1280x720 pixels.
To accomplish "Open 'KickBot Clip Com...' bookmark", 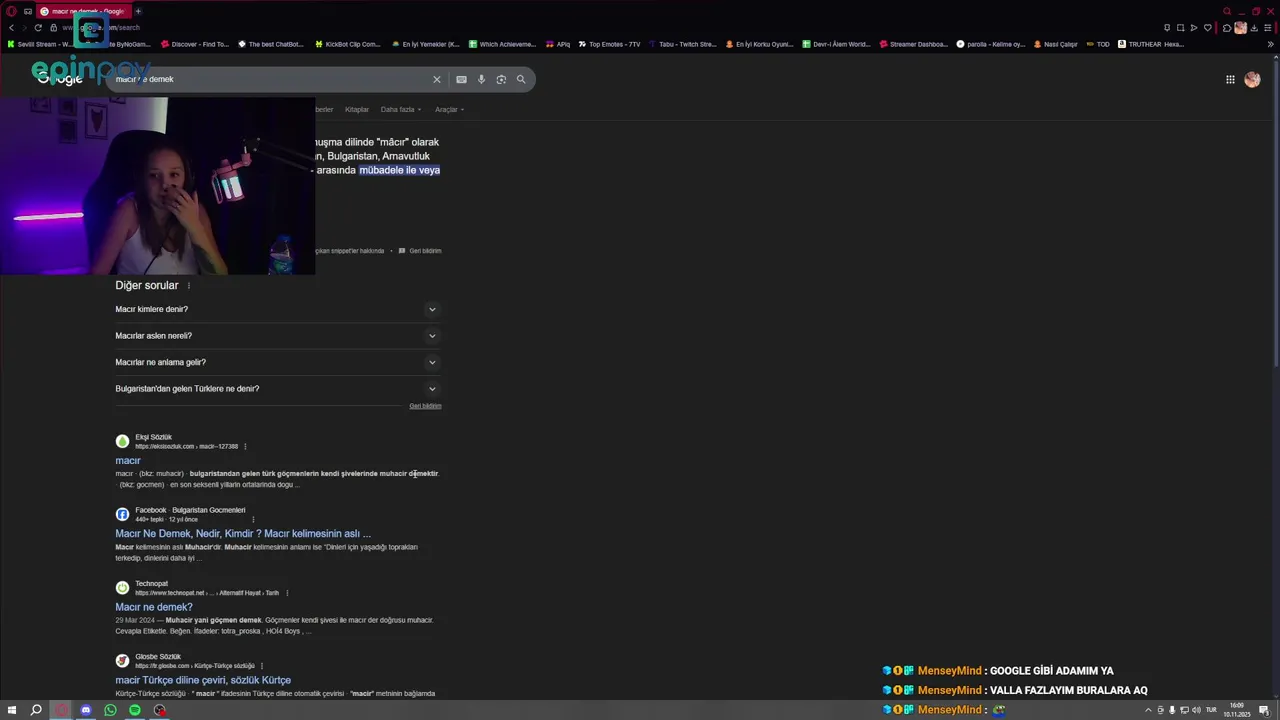I will tap(348, 44).
